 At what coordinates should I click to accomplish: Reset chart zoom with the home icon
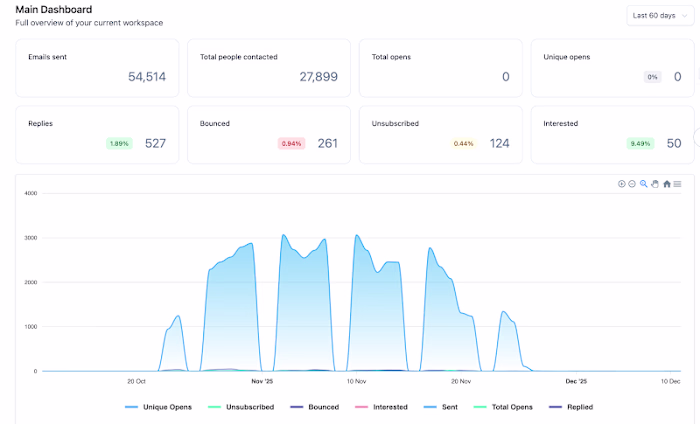667,184
